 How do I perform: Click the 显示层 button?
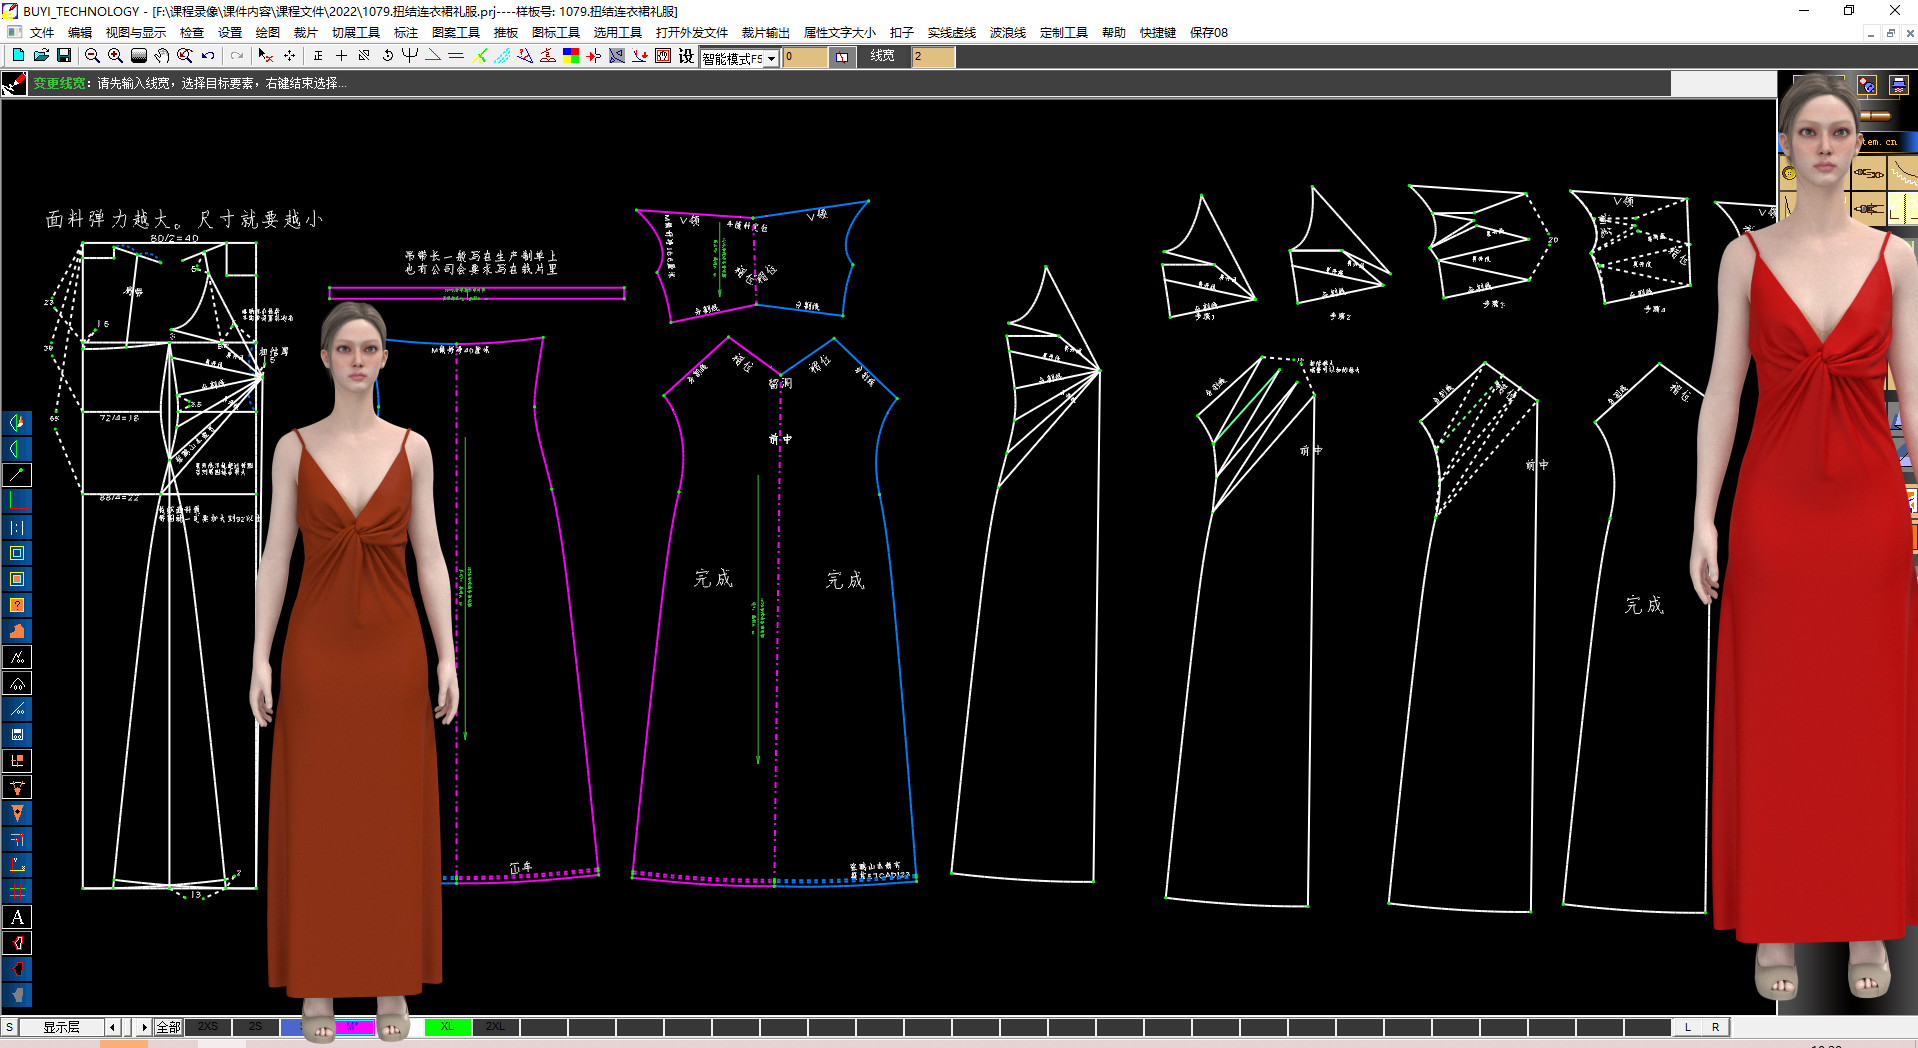pos(61,1027)
